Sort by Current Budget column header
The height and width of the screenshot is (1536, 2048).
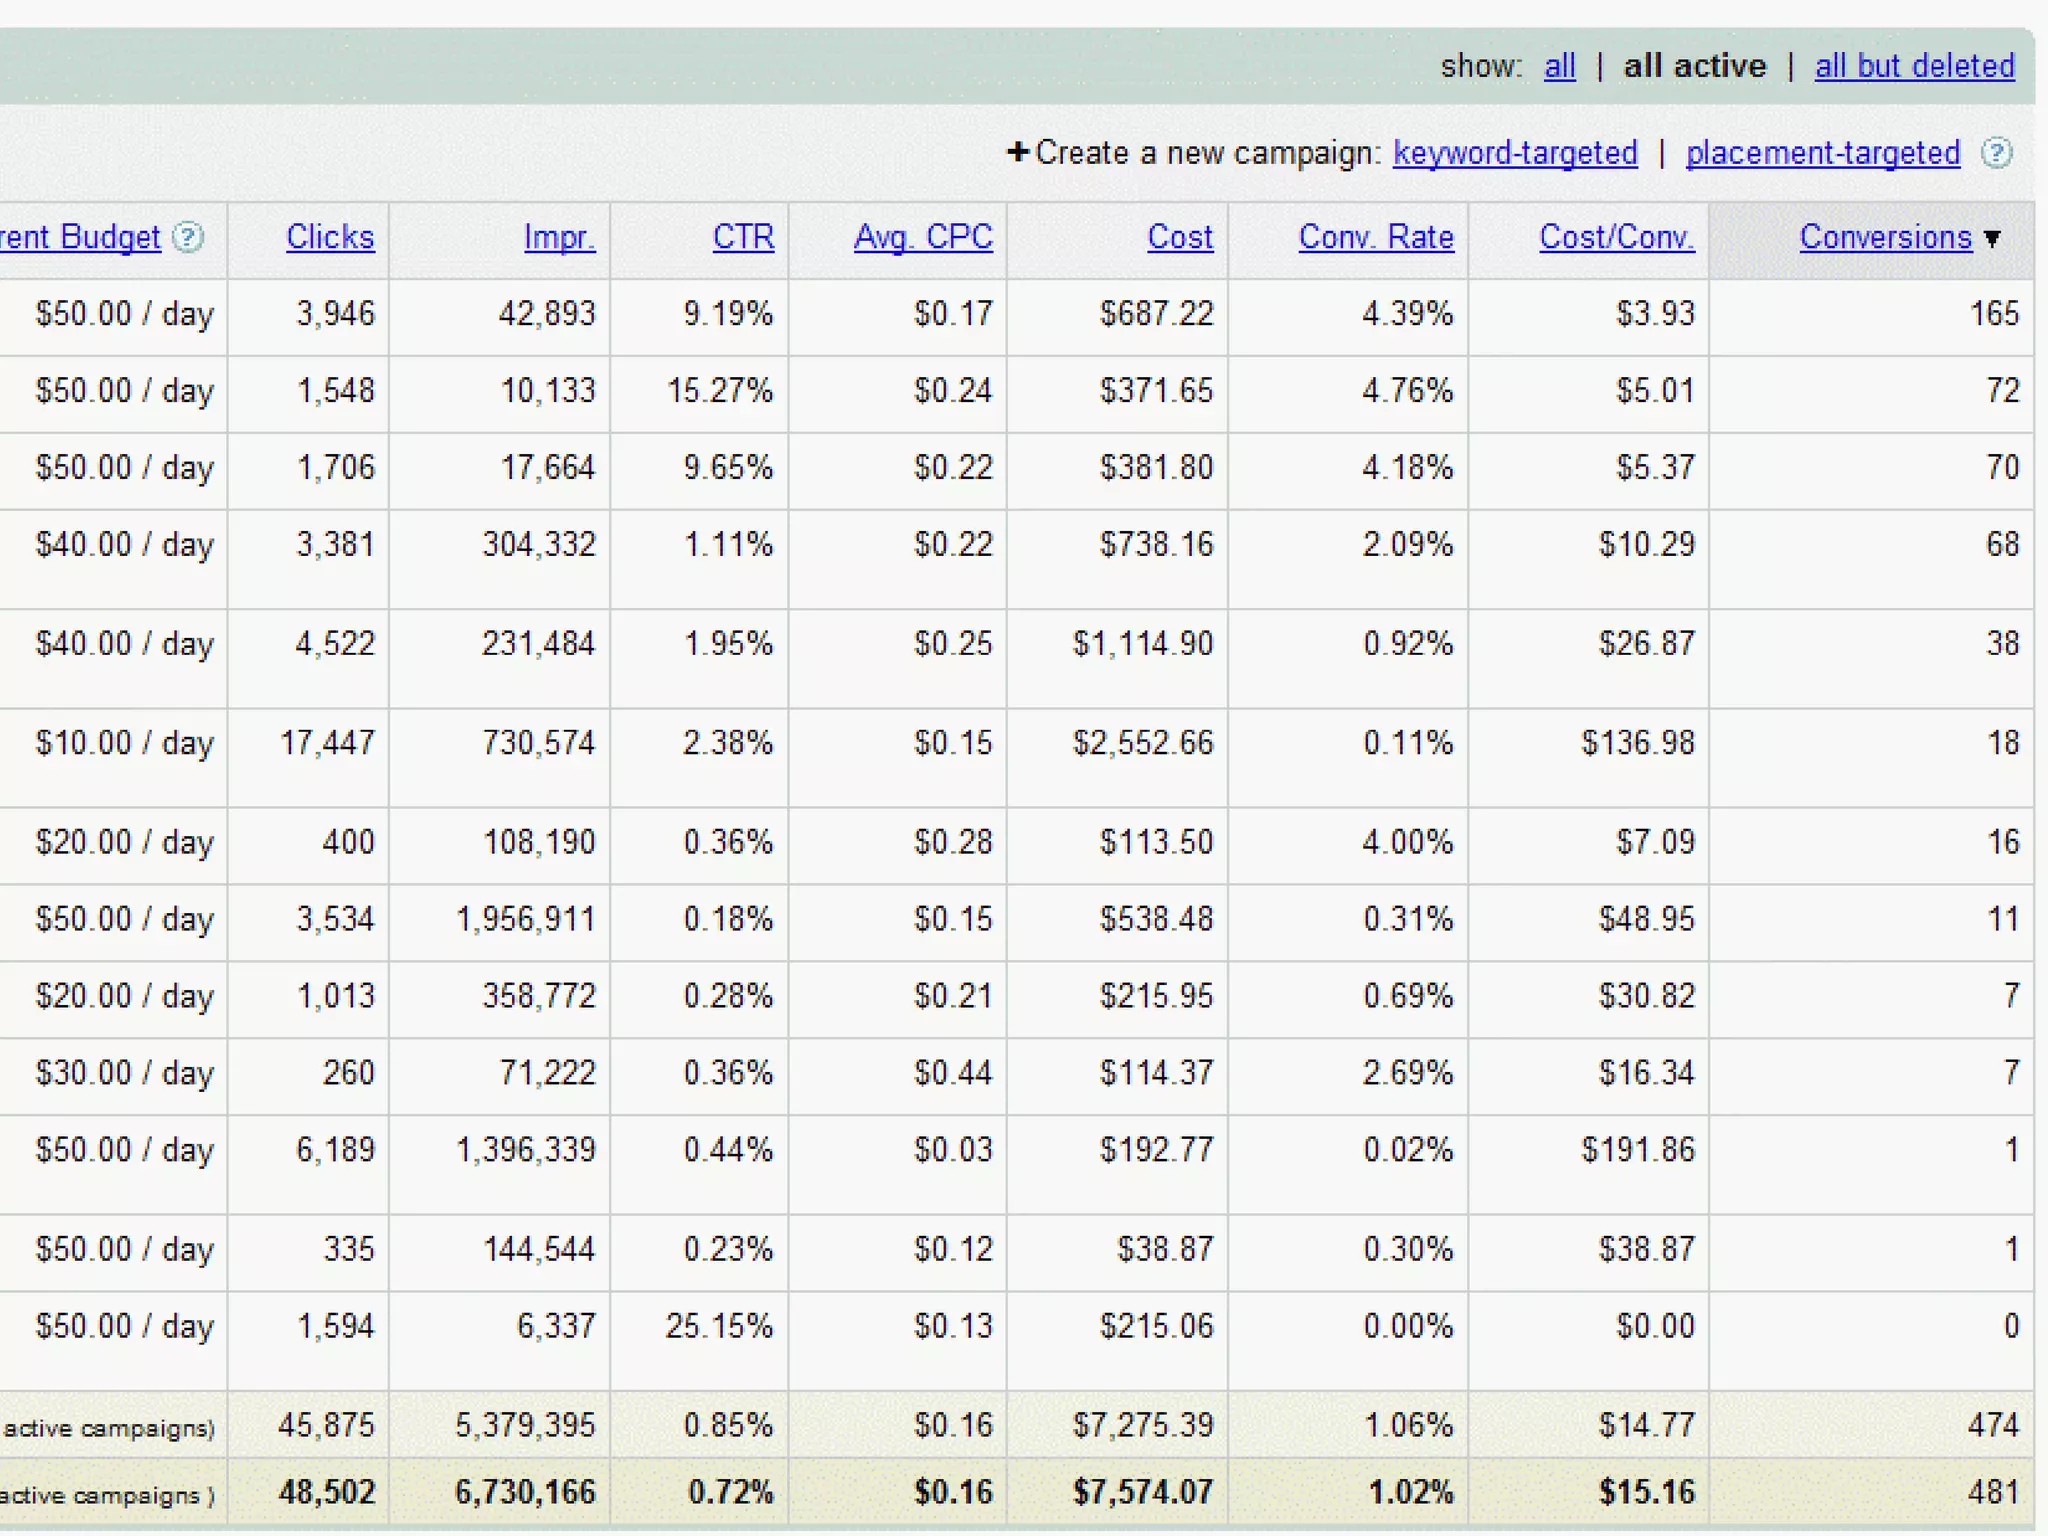click(x=80, y=237)
